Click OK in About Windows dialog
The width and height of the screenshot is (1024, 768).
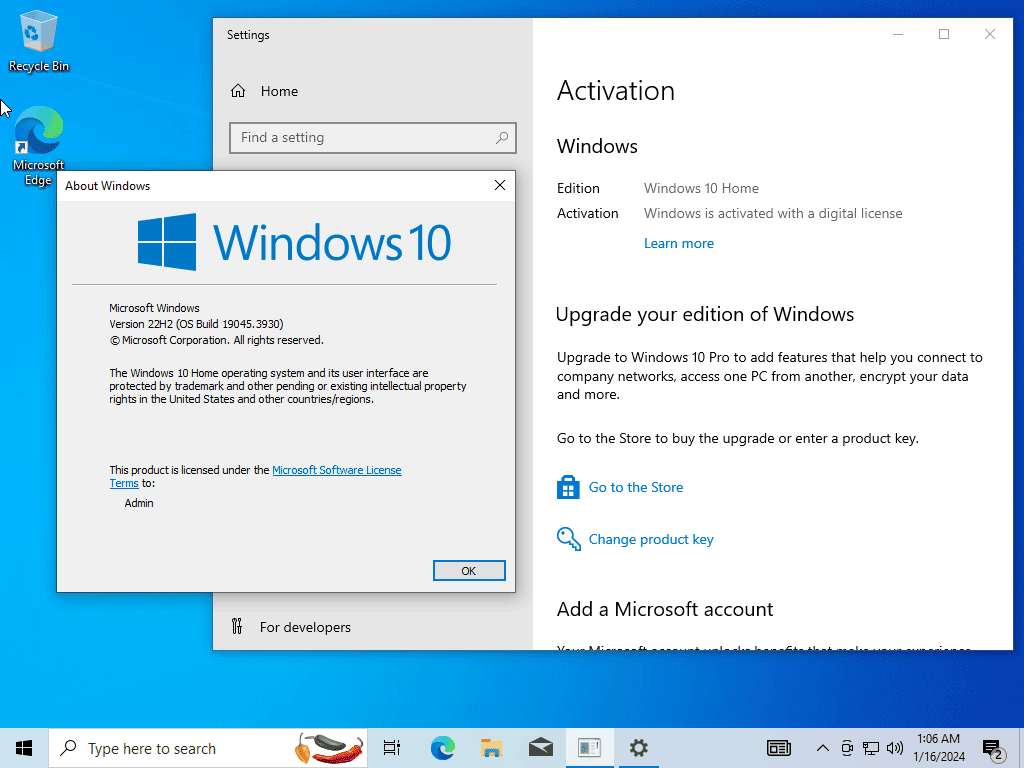coord(469,571)
